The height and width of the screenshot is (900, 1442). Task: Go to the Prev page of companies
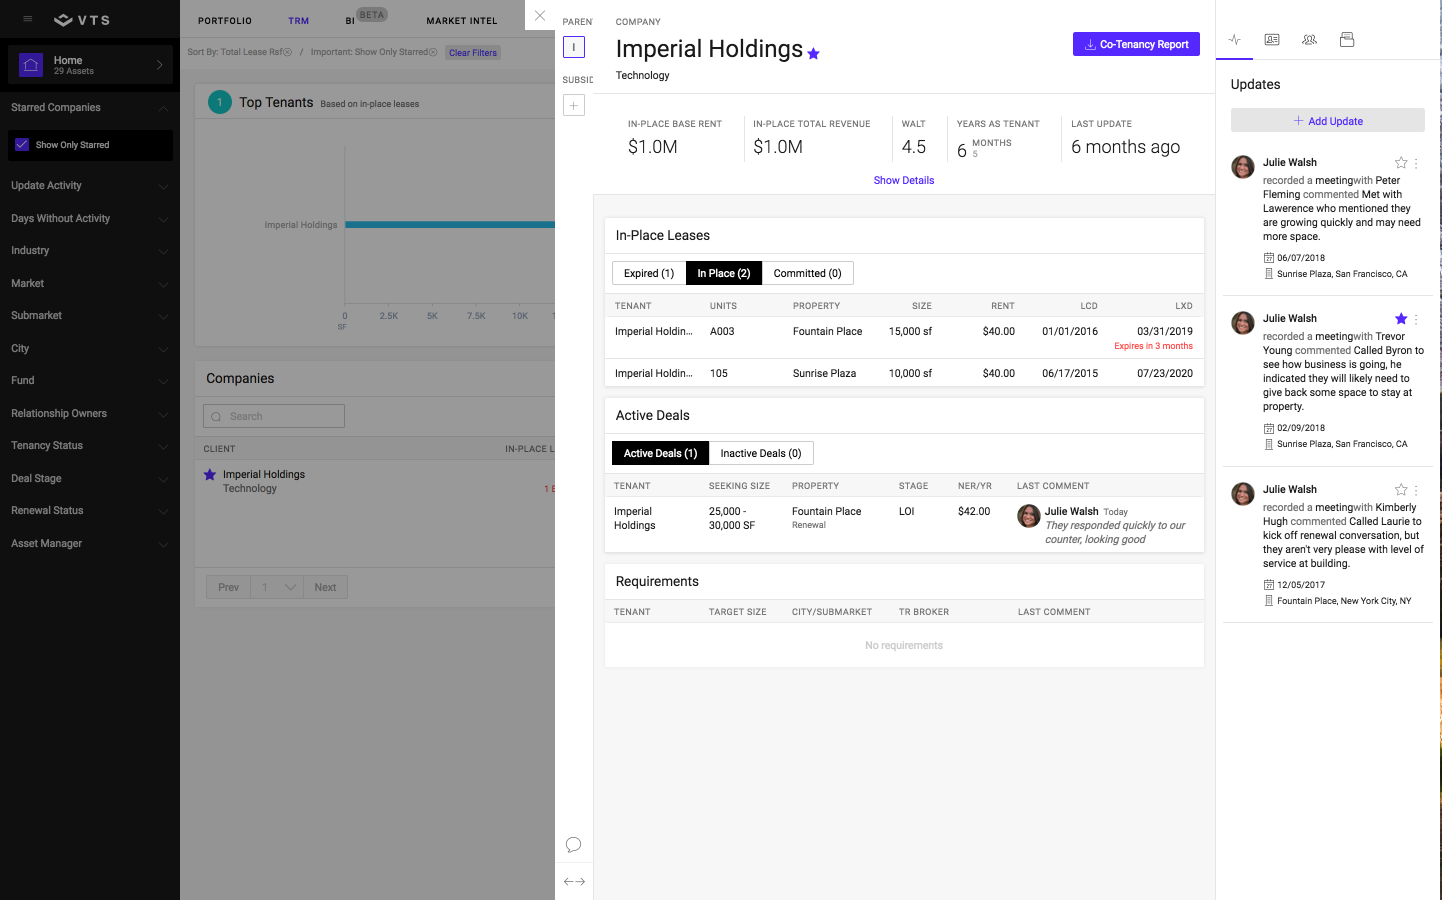pos(229,588)
